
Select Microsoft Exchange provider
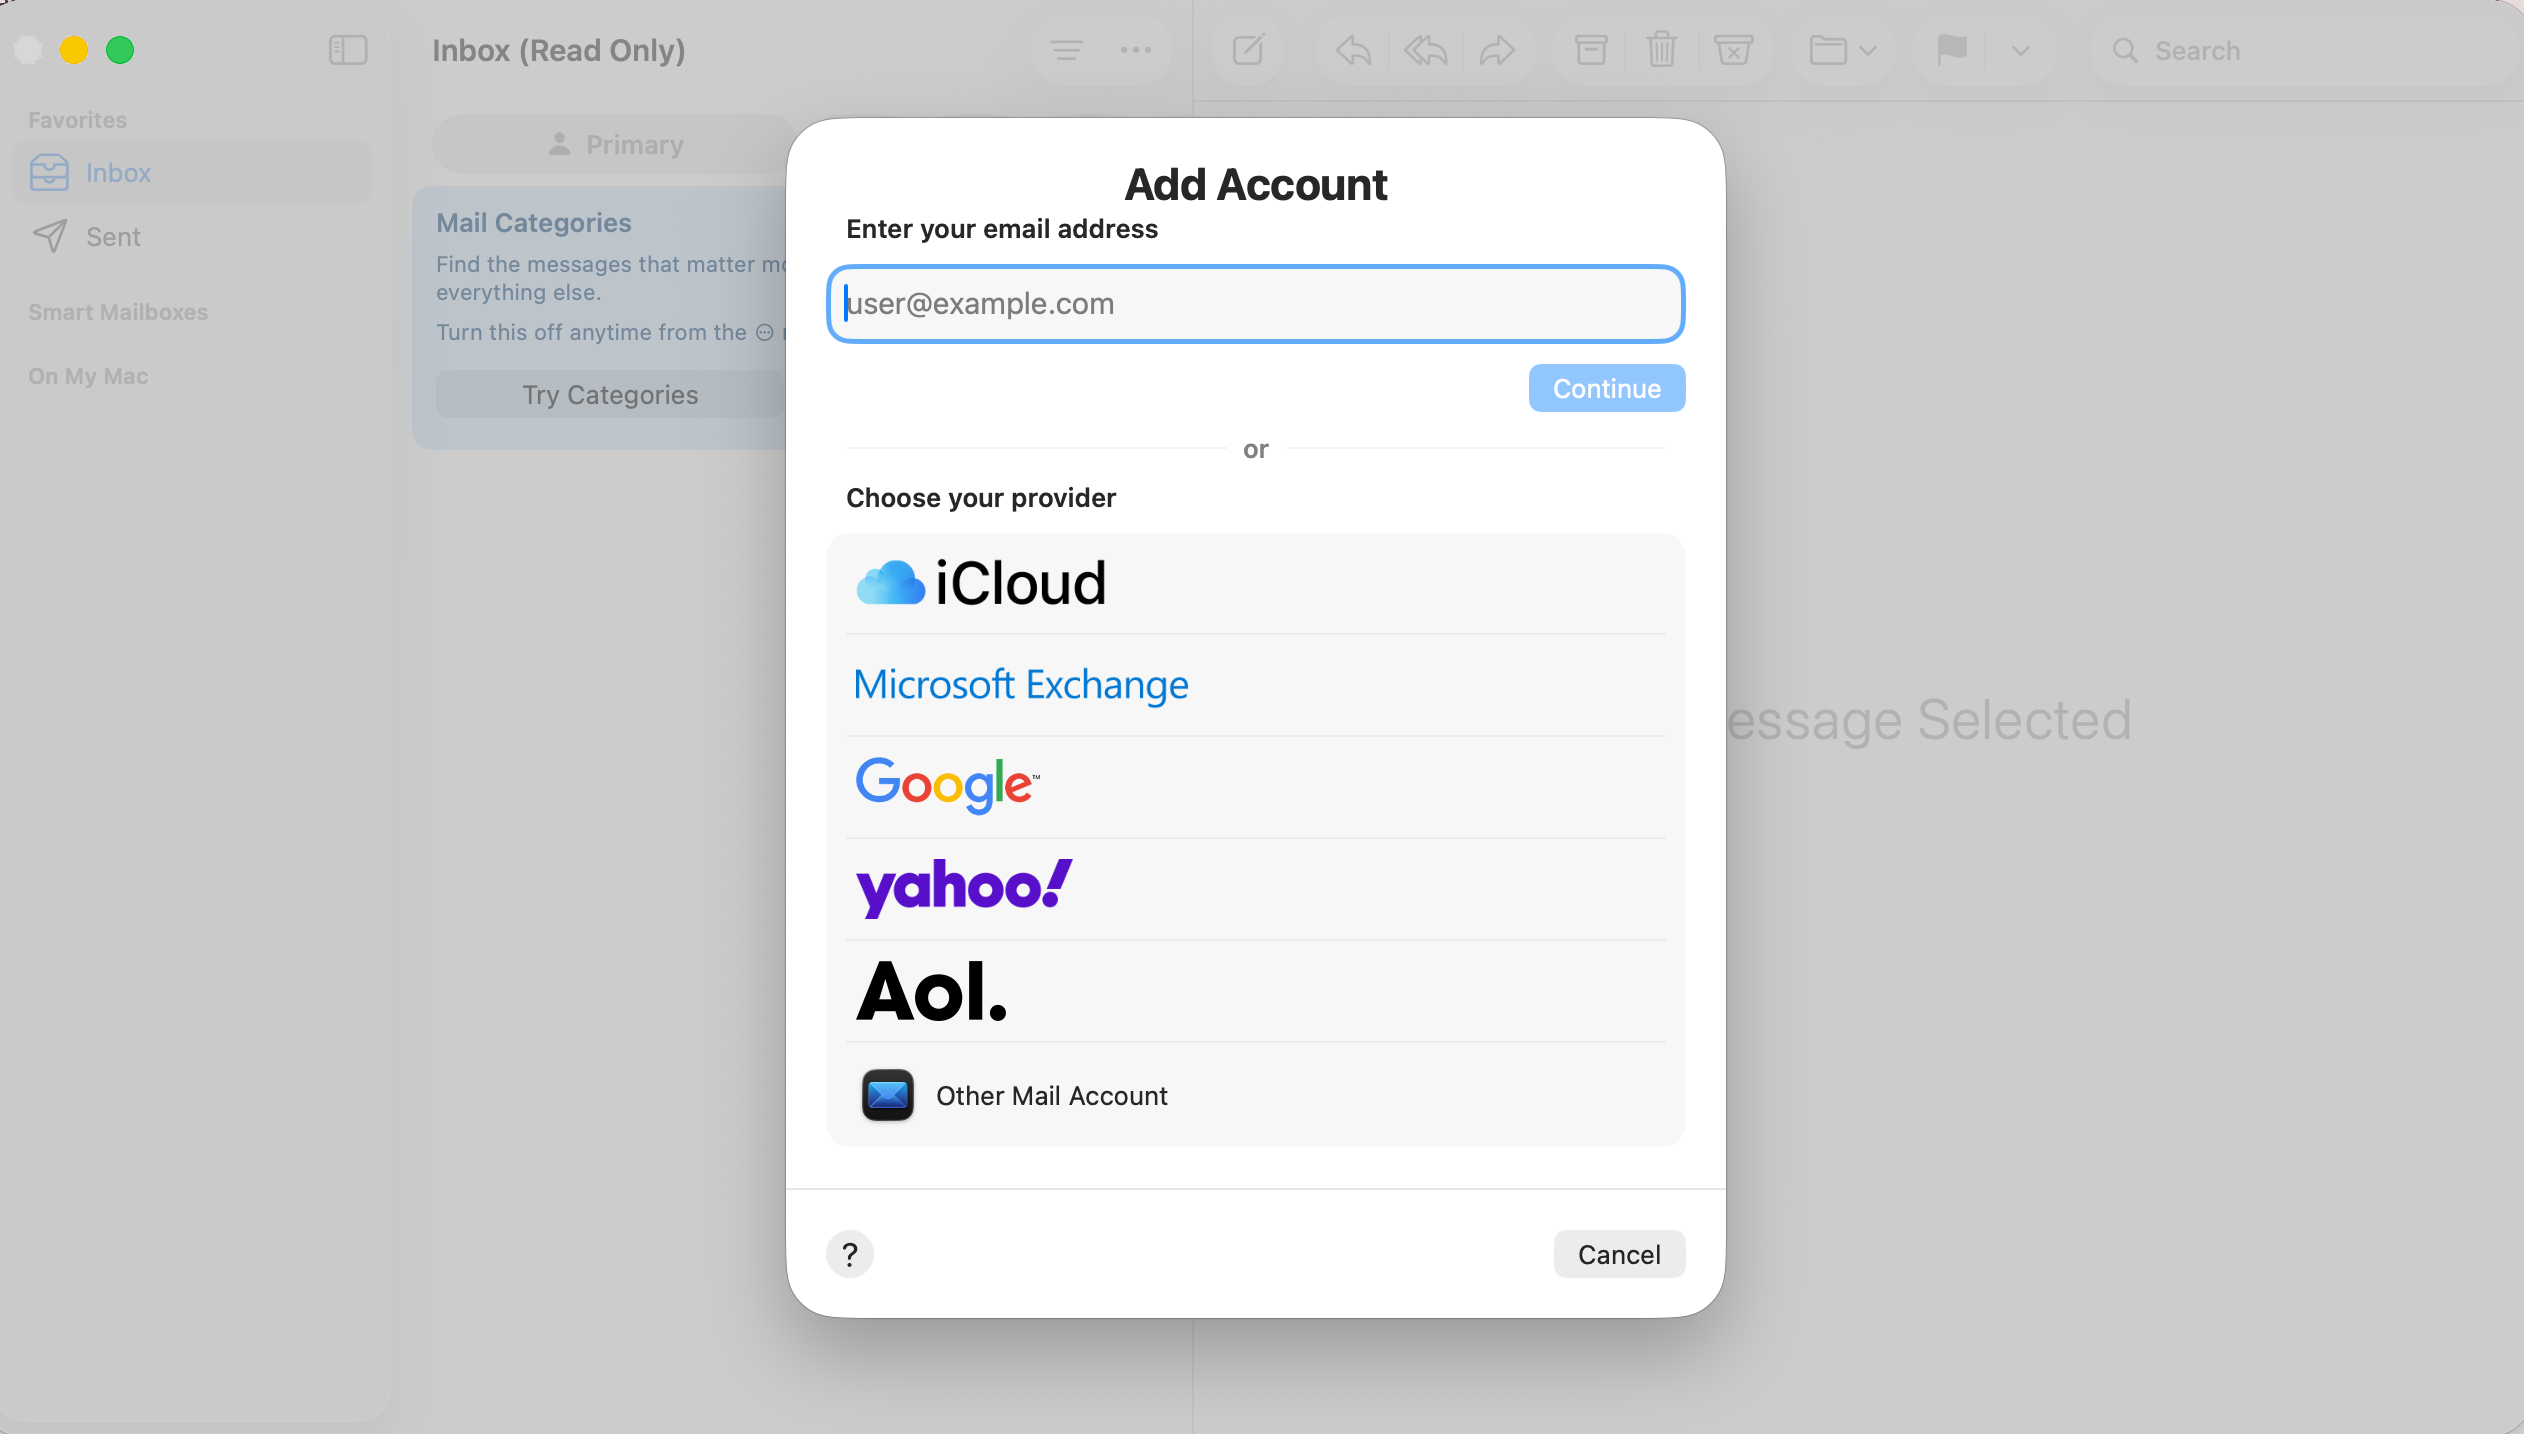pyautogui.click(x=1019, y=685)
